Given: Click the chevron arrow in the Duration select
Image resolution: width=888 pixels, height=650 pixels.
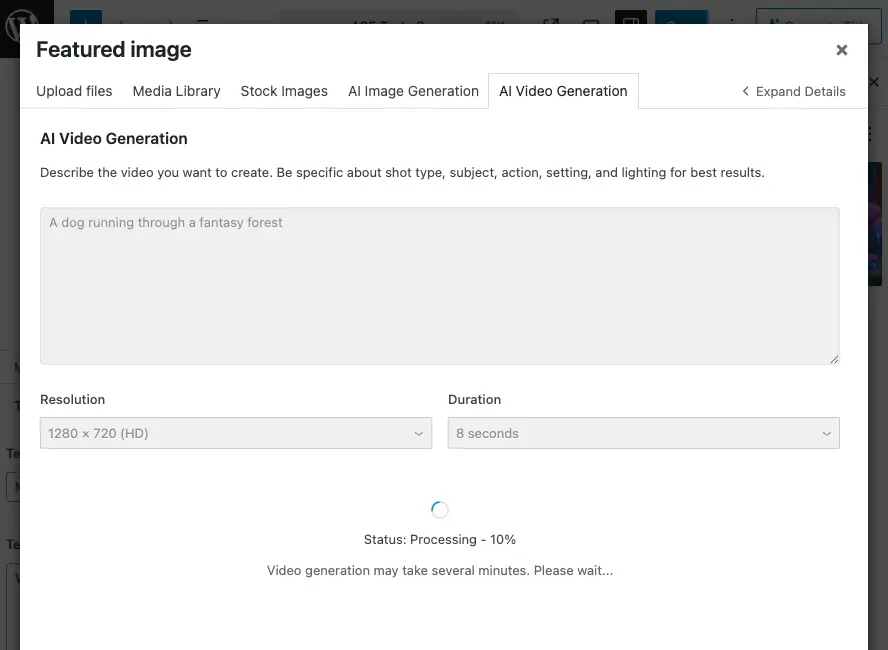Looking at the screenshot, I should (826, 434).
